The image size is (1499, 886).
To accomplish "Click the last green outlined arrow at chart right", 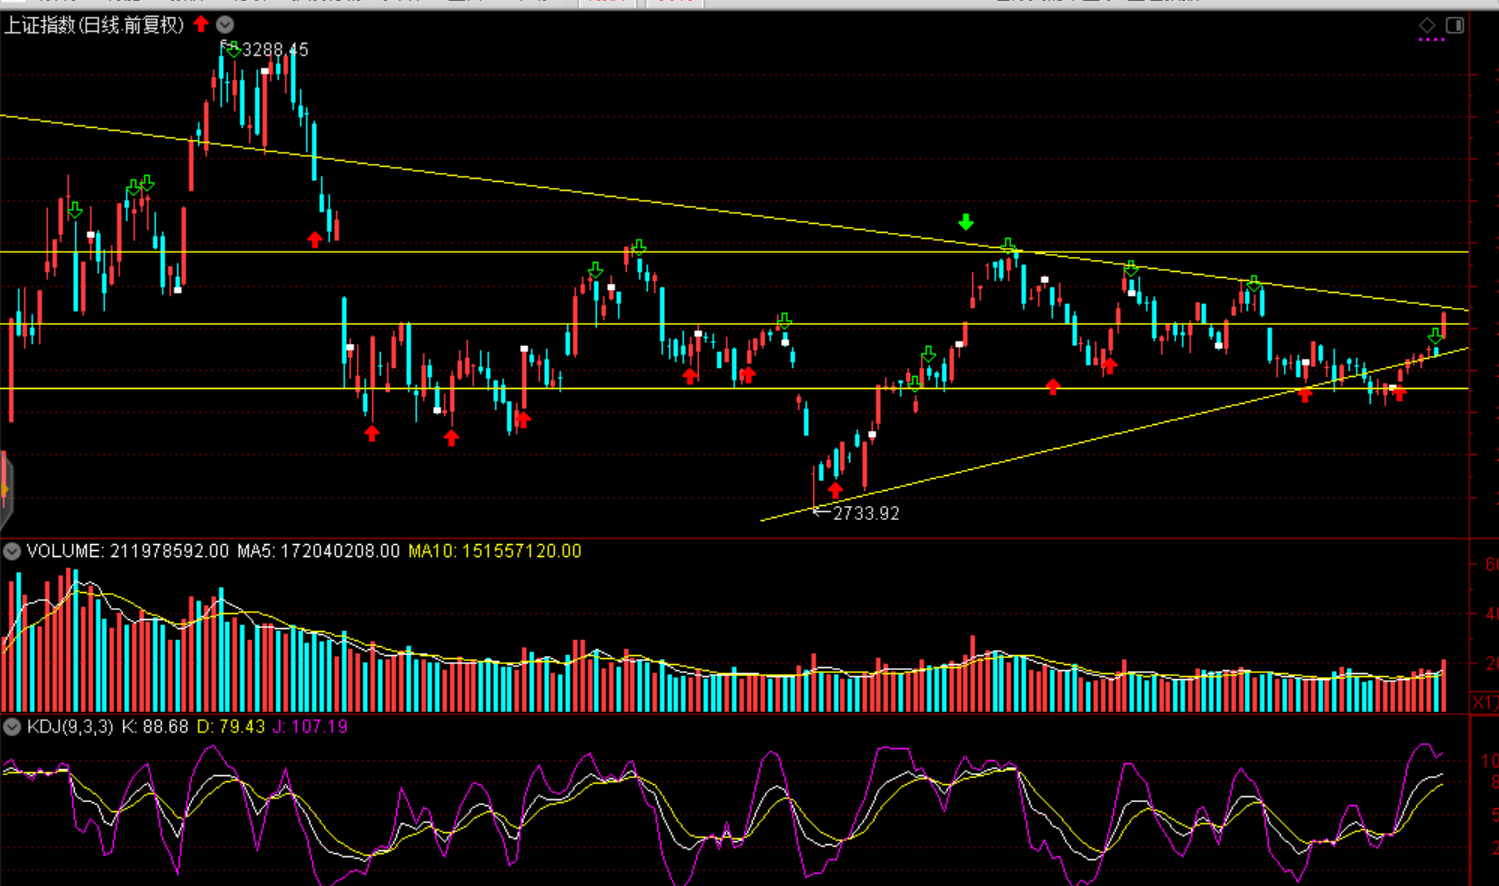I will click(1435, 337).
